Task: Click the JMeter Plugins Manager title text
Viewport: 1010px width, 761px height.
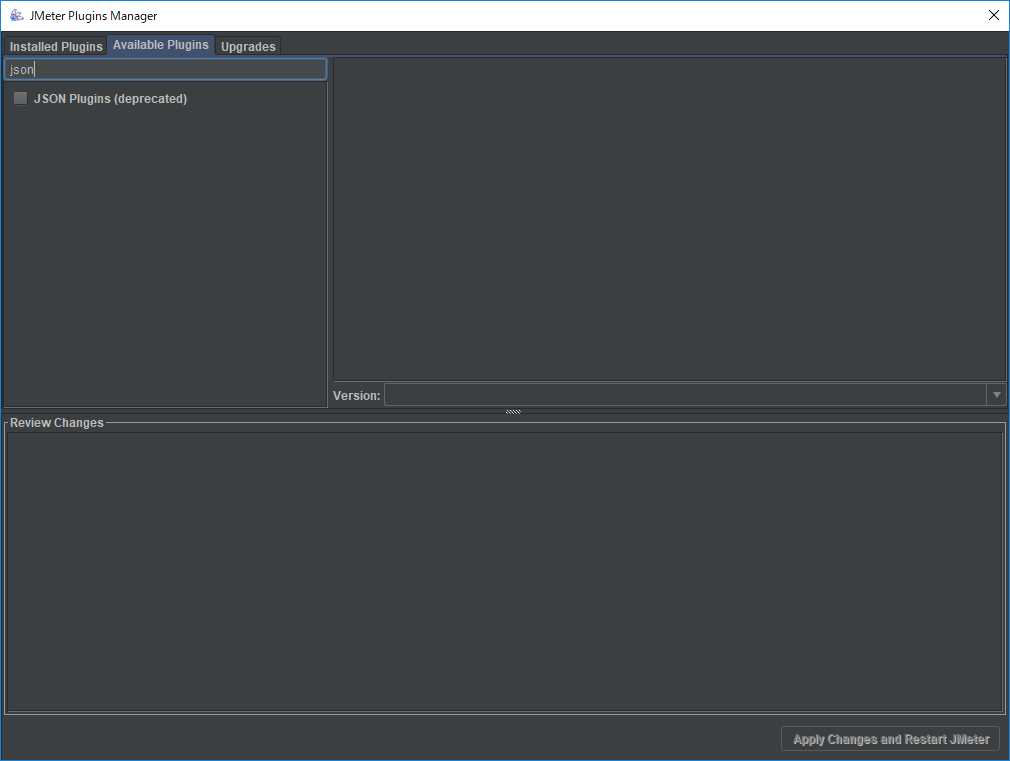Action: pos(94,15)
